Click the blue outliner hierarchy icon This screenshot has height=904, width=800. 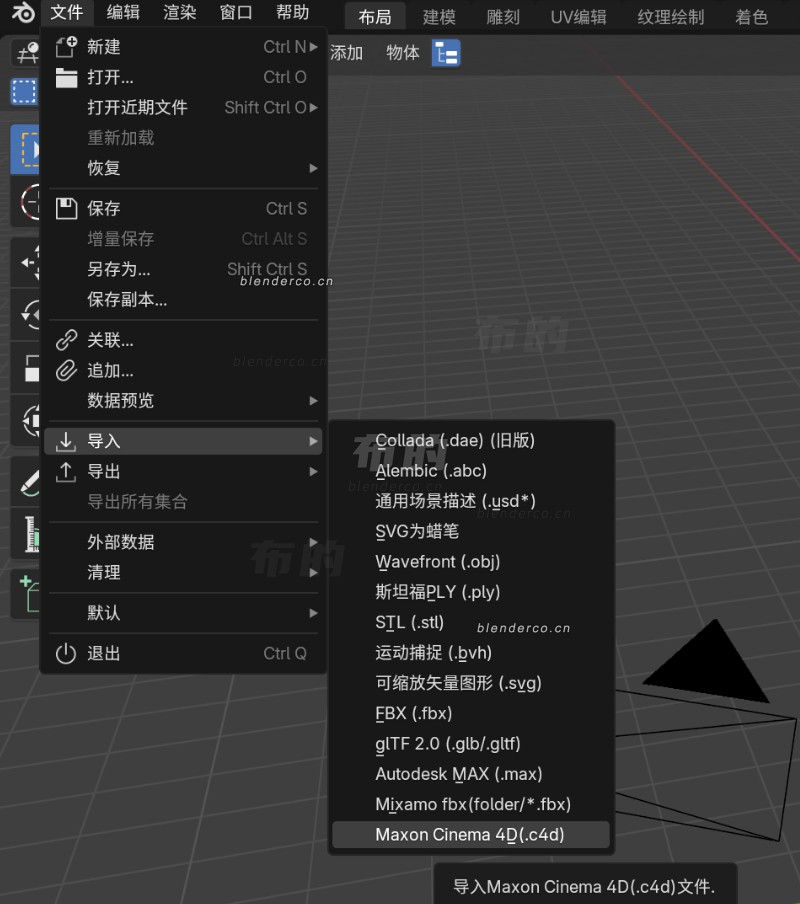point(447,53)
